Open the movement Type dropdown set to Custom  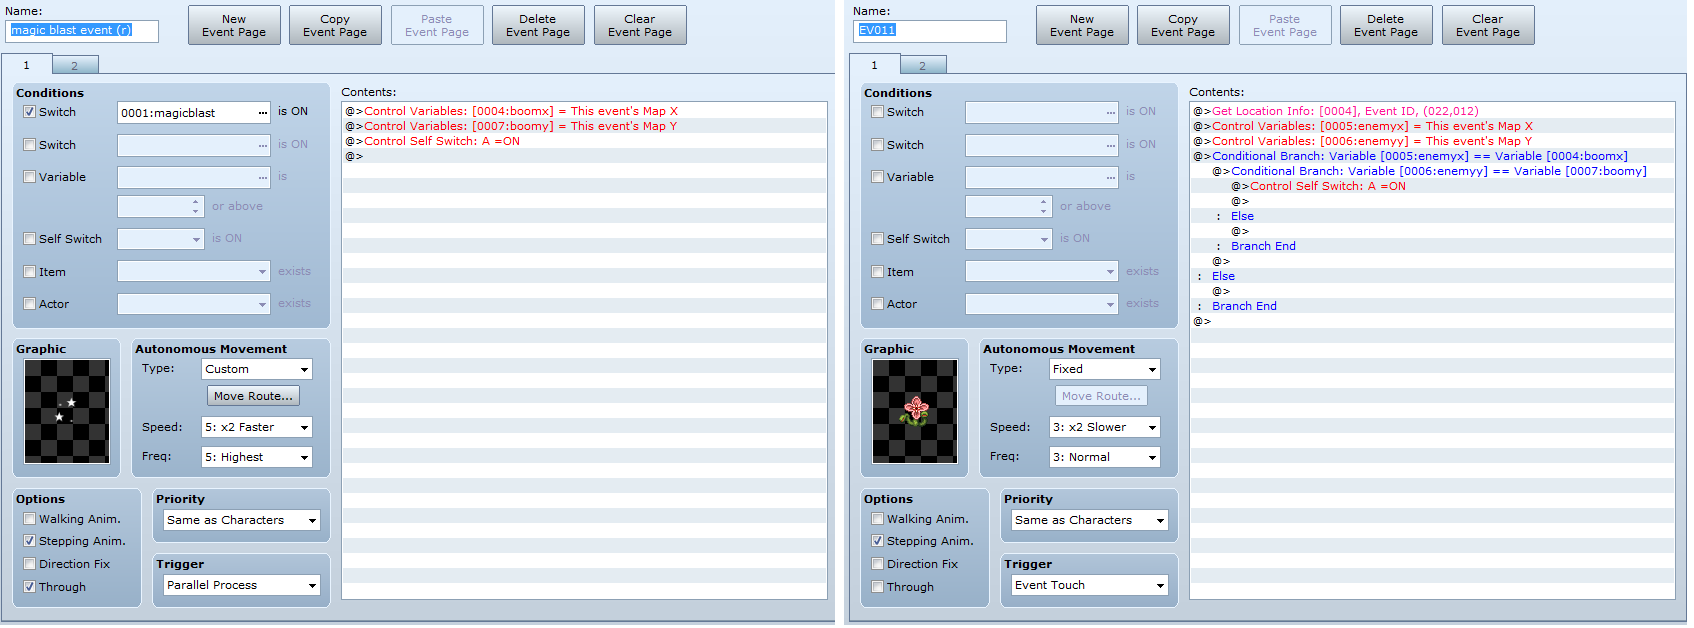click(257, 369)
